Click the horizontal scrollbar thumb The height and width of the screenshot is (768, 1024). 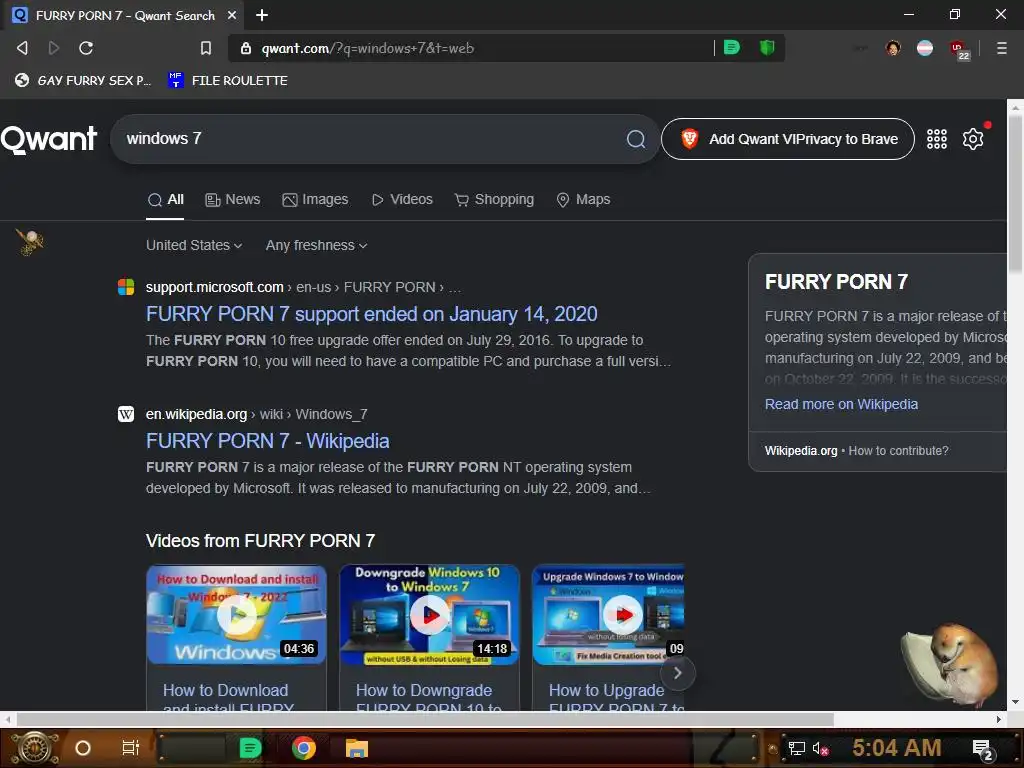point(425,720)
